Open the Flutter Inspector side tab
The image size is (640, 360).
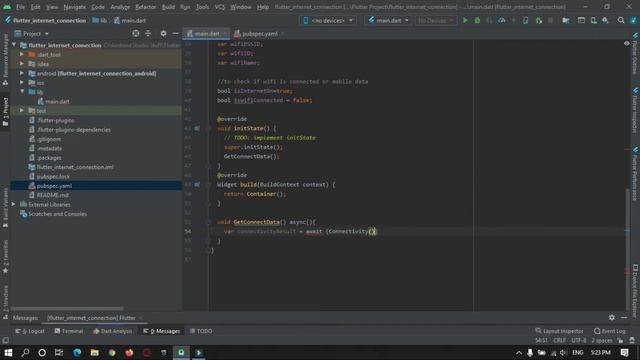[x=635, y=109]
